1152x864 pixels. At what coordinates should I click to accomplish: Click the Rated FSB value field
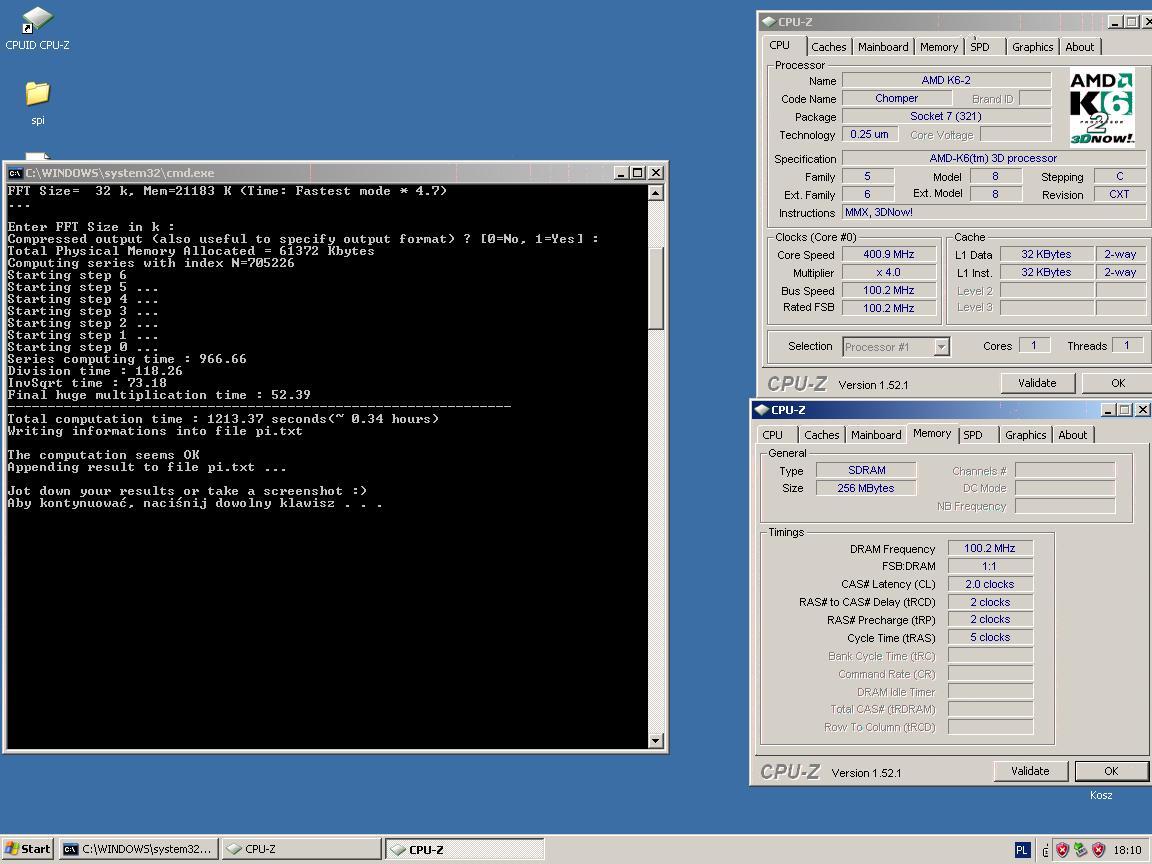[889, 308]
